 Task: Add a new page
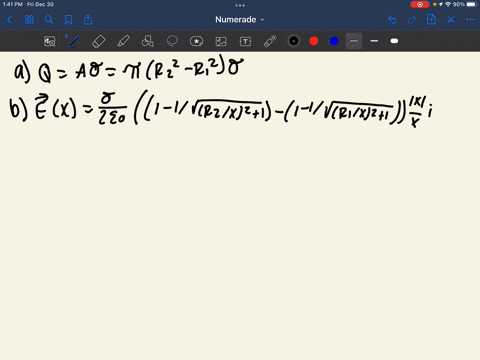tap(431, 20)
